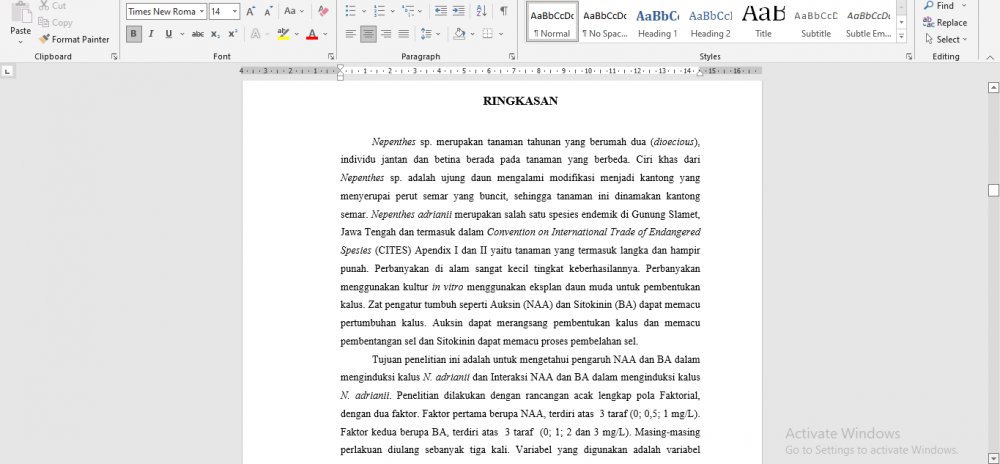Click the vertical scrollbar thumb

coord(993,190)
